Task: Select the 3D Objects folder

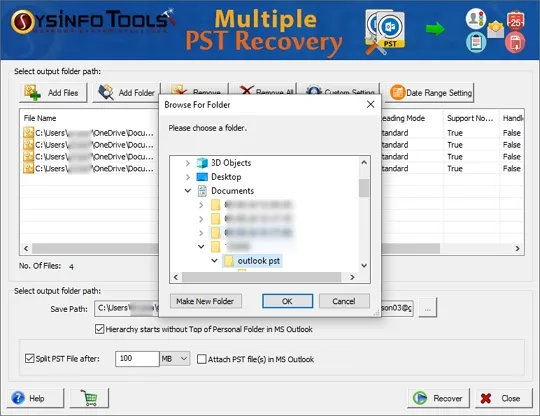Action: [231, 163]
